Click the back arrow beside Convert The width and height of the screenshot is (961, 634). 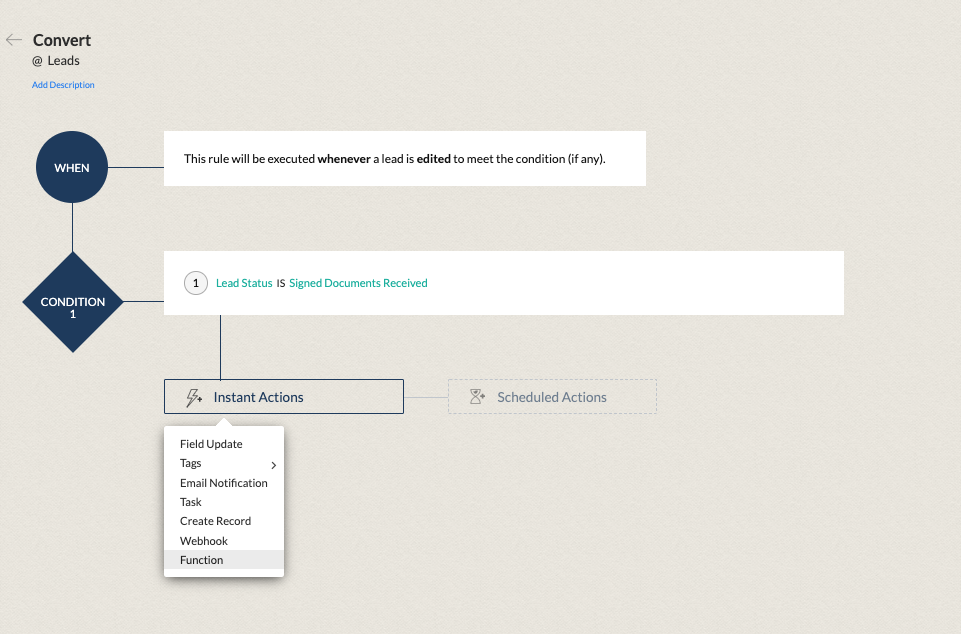pyautogui.click(x=14, y=40)
